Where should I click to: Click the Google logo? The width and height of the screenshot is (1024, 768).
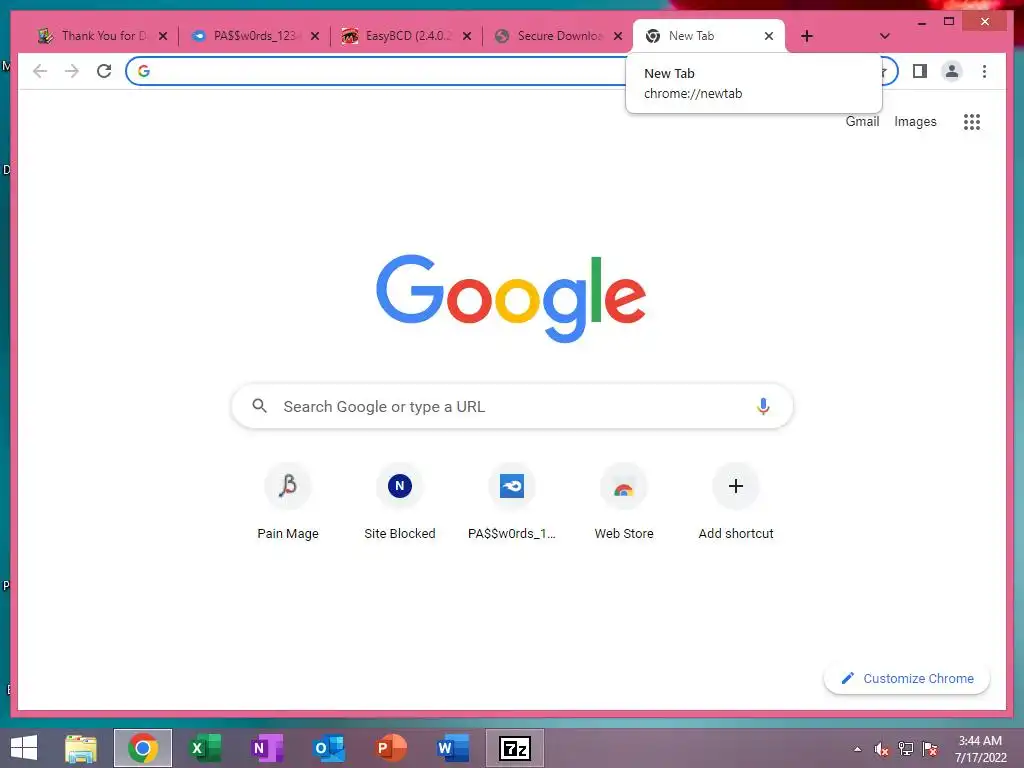click(511, 298)
